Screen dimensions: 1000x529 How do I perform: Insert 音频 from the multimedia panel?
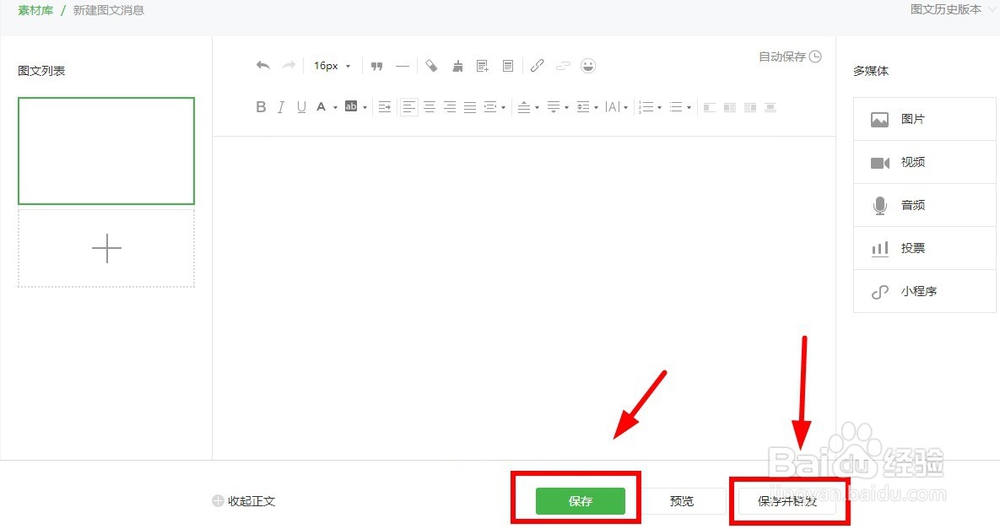click(x=924, y=205)
